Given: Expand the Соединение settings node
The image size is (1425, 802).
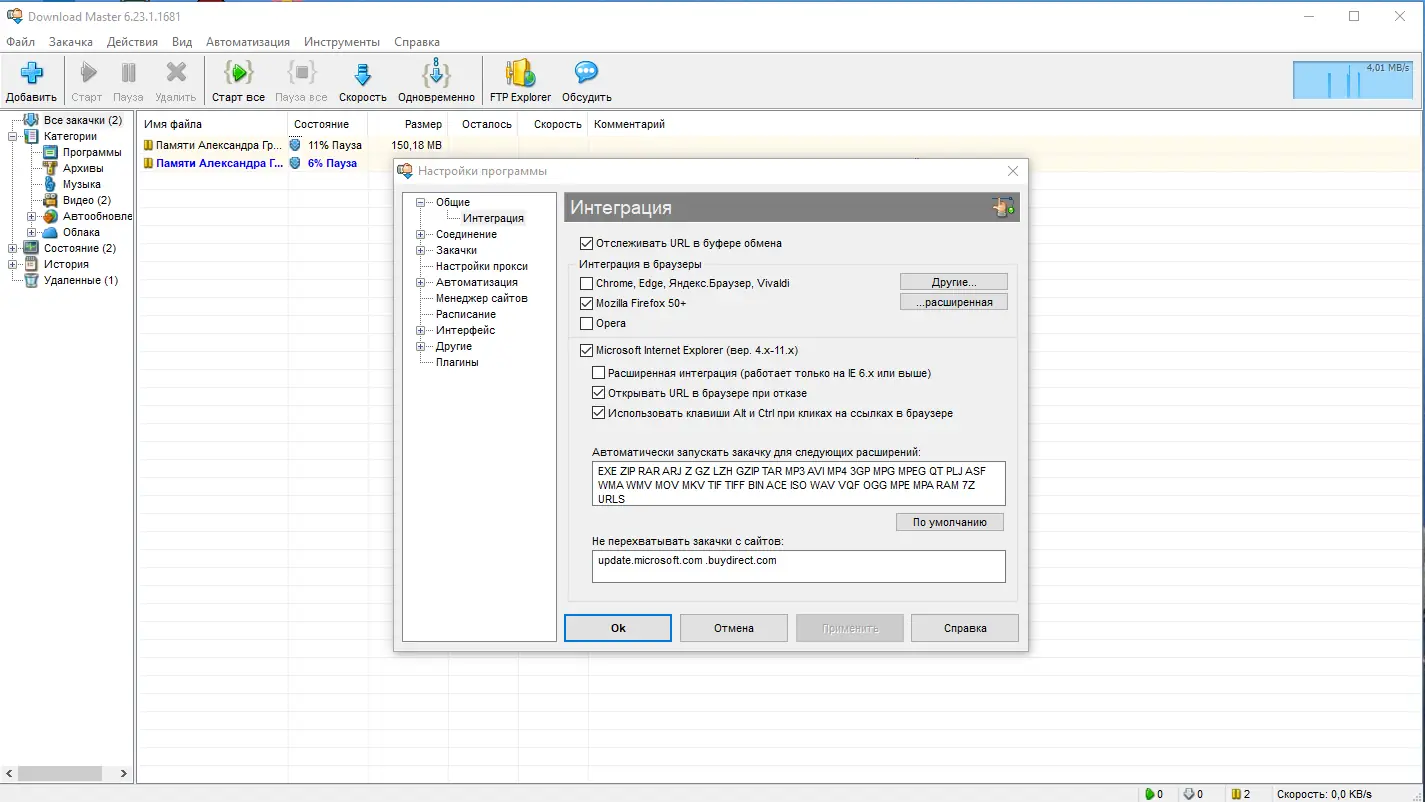Looking at the screenshot, I should (421, 234).
